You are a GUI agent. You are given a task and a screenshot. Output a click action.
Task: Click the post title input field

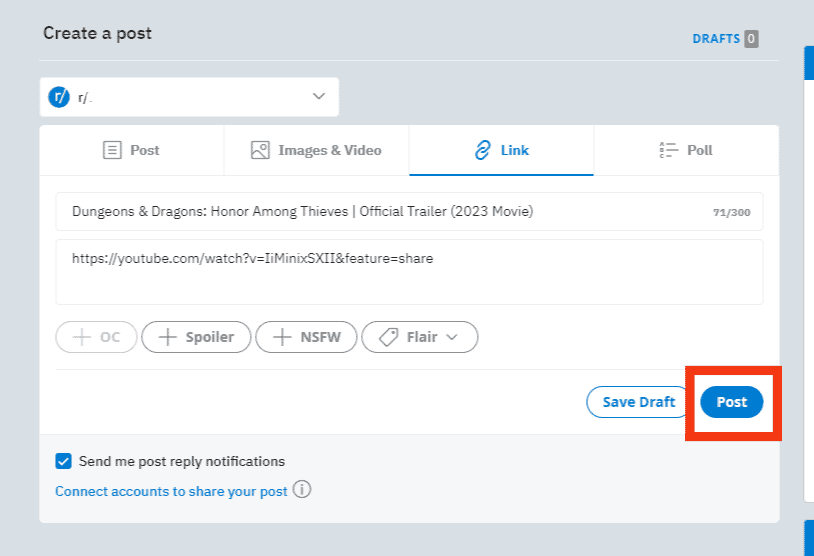point(409,211)
